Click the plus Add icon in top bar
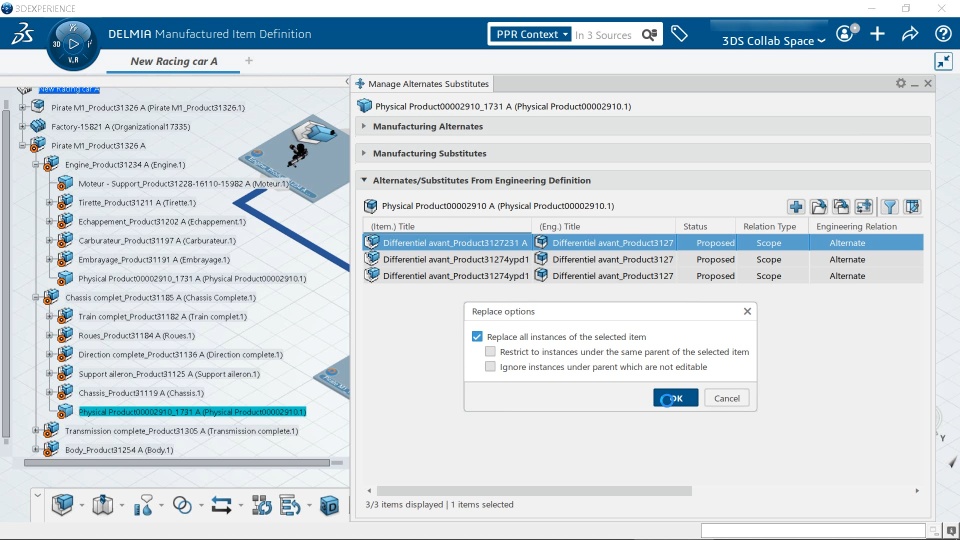 pos(877,34)
